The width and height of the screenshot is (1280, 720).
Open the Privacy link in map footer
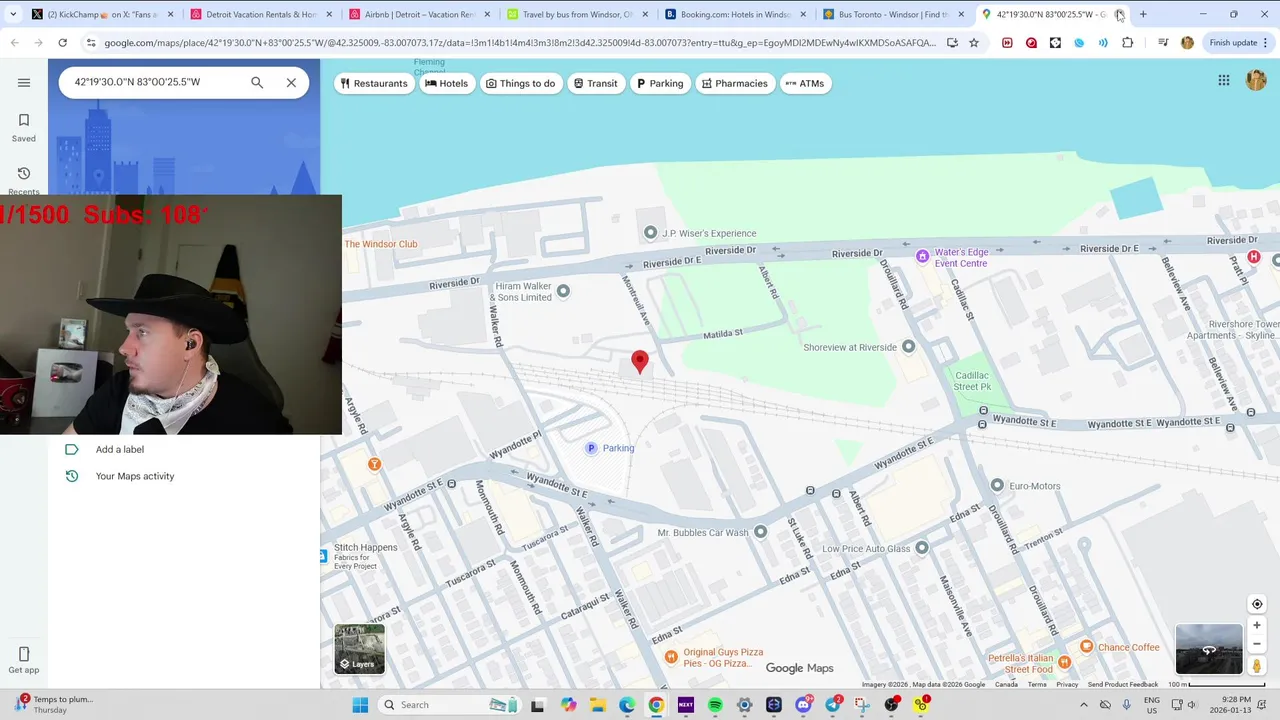point(1067,684)
